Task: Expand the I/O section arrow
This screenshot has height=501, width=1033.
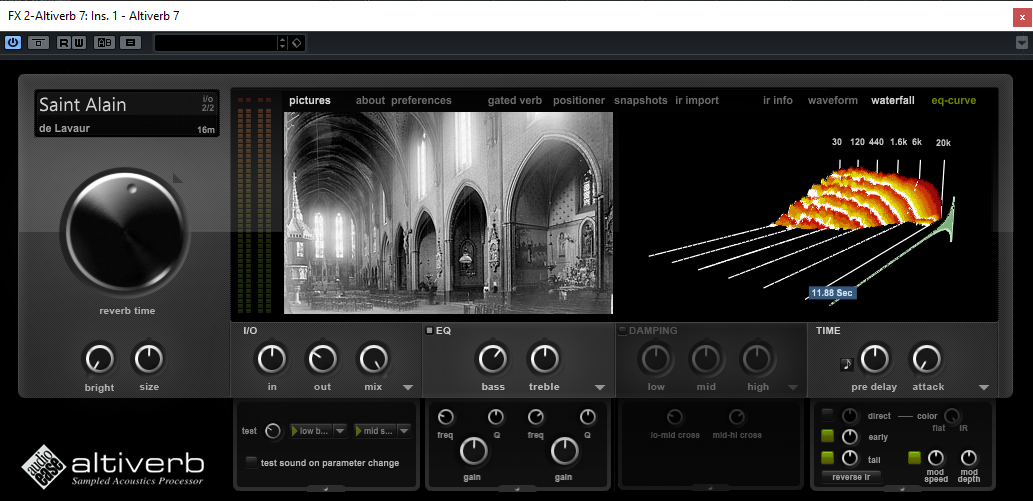Action: (x=407, y=388)
